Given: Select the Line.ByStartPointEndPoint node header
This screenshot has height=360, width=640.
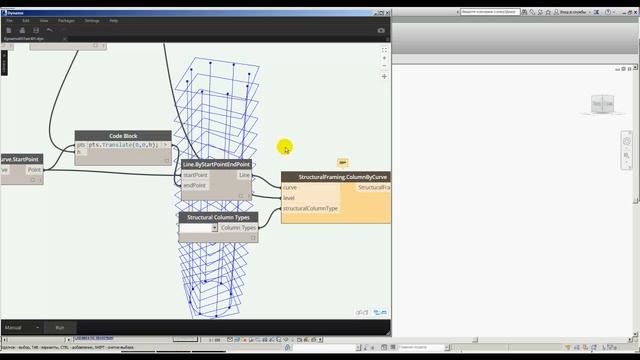Looking at the screenshot, I should (x=216, y=164).
